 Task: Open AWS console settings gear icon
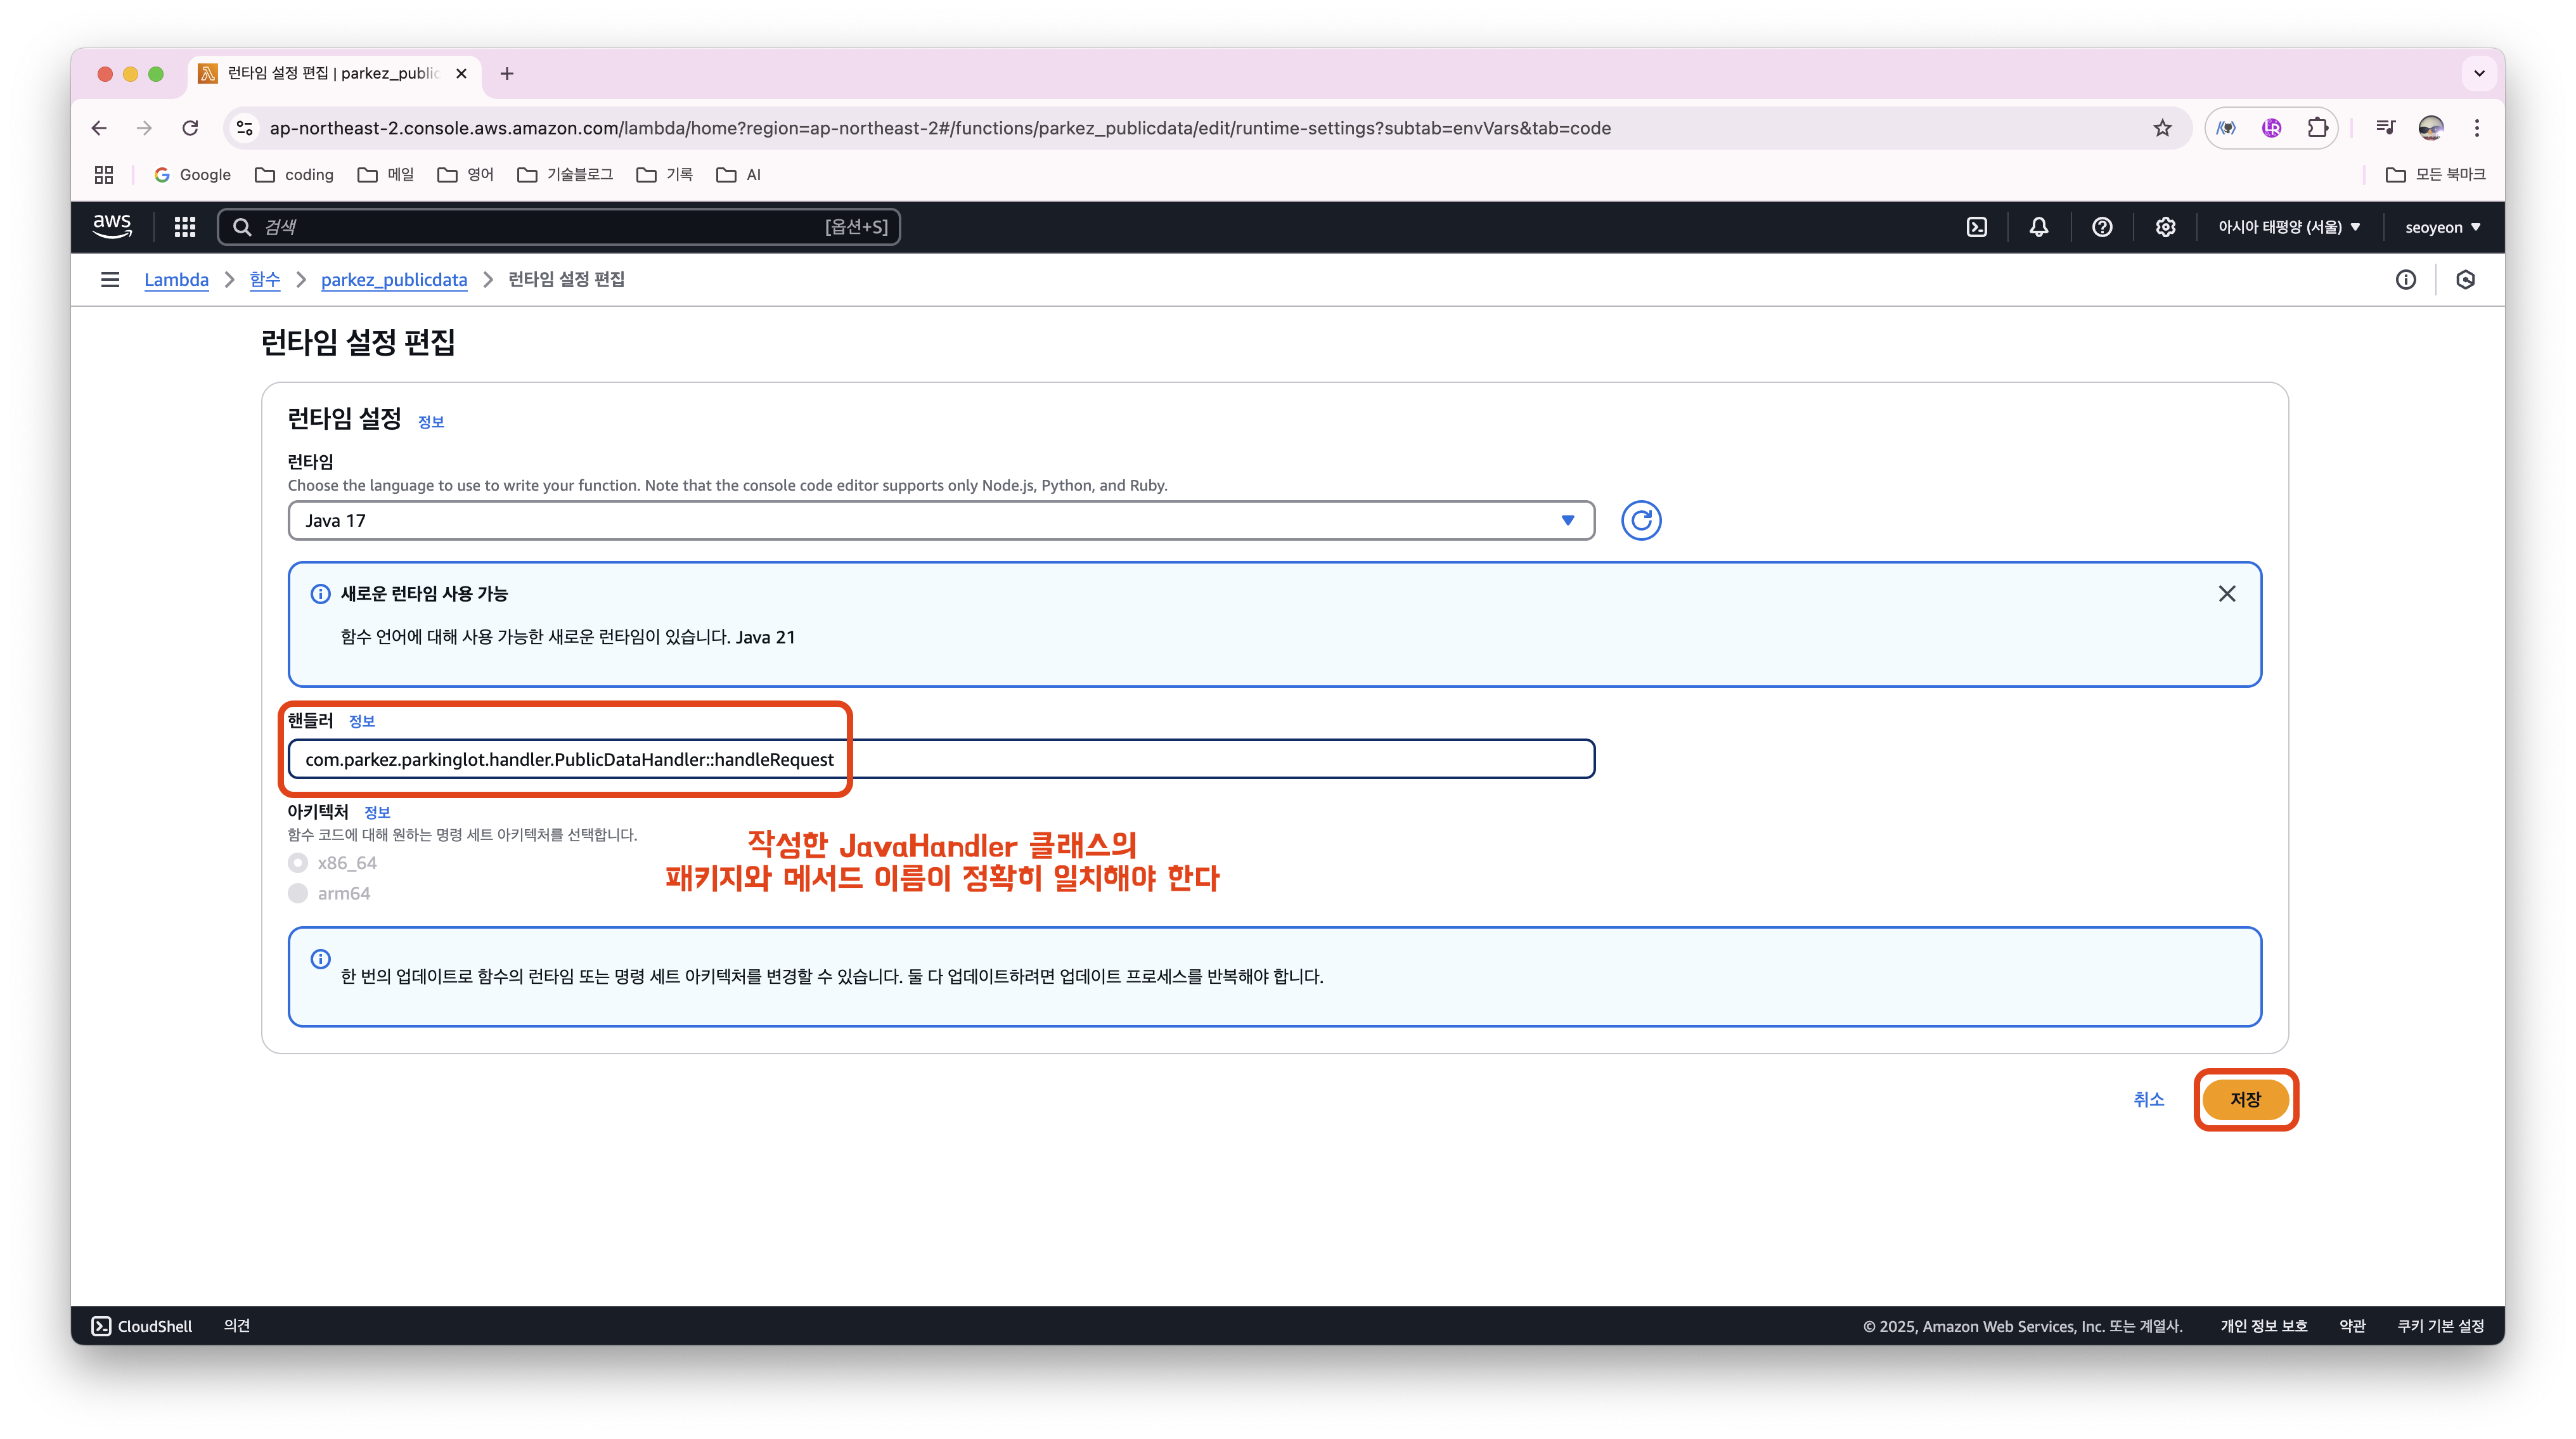click(2165, 227)
